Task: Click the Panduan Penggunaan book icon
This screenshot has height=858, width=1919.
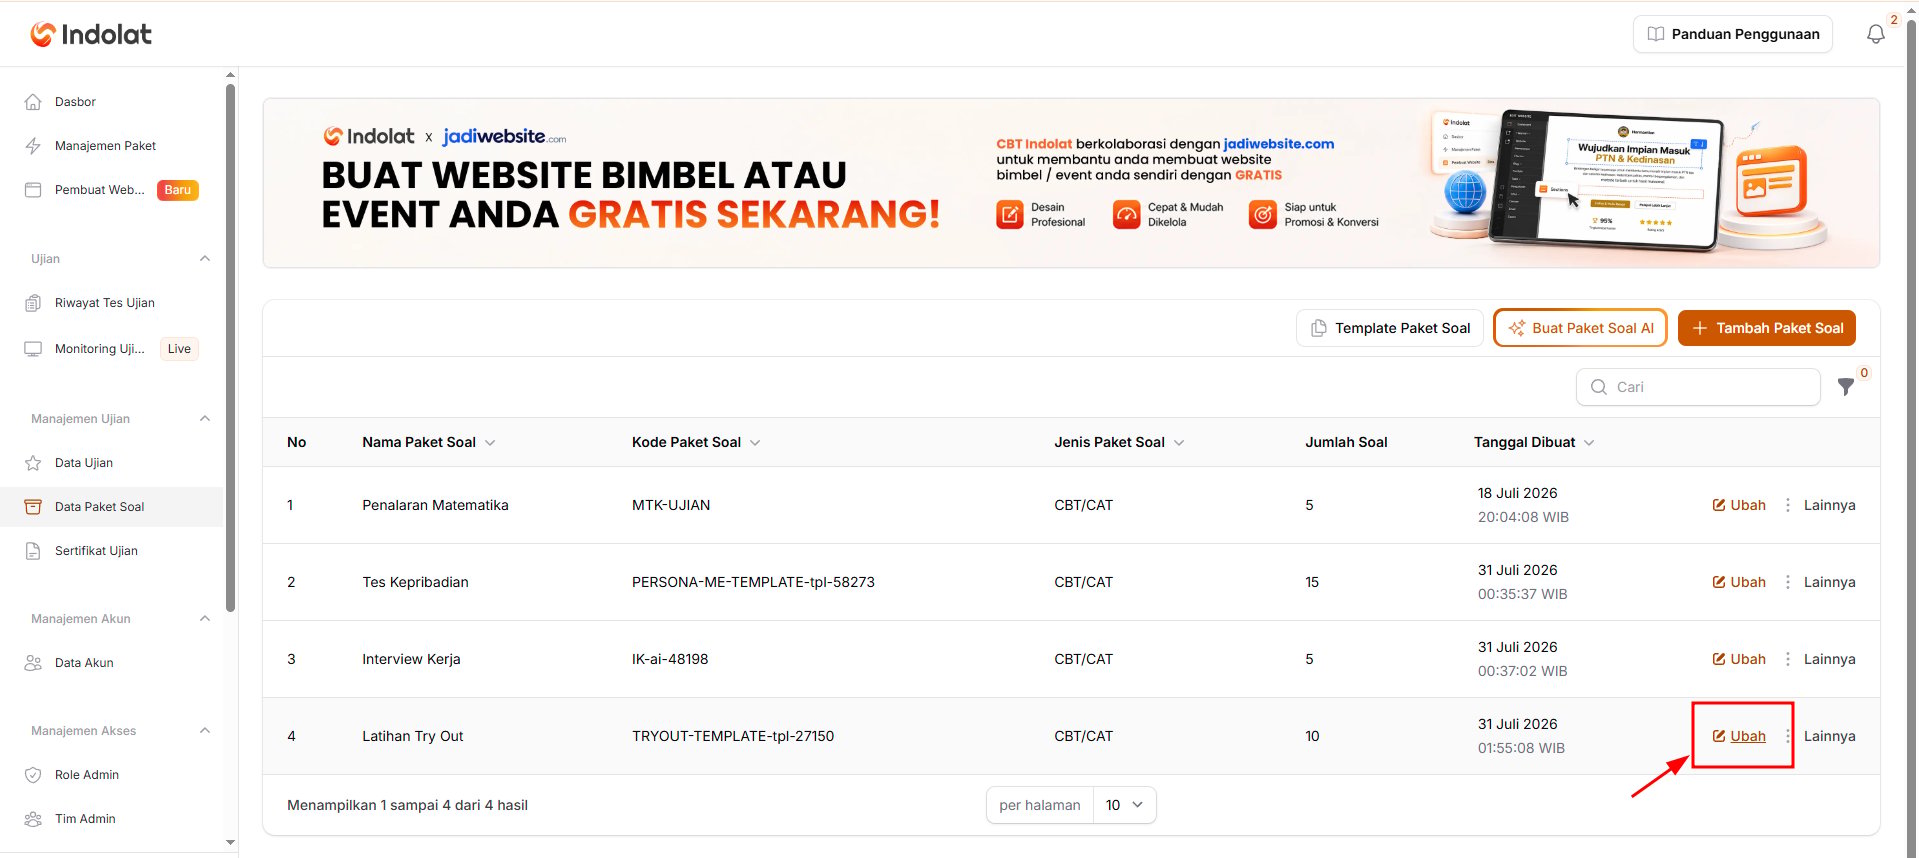Action: coord(1656,34)
